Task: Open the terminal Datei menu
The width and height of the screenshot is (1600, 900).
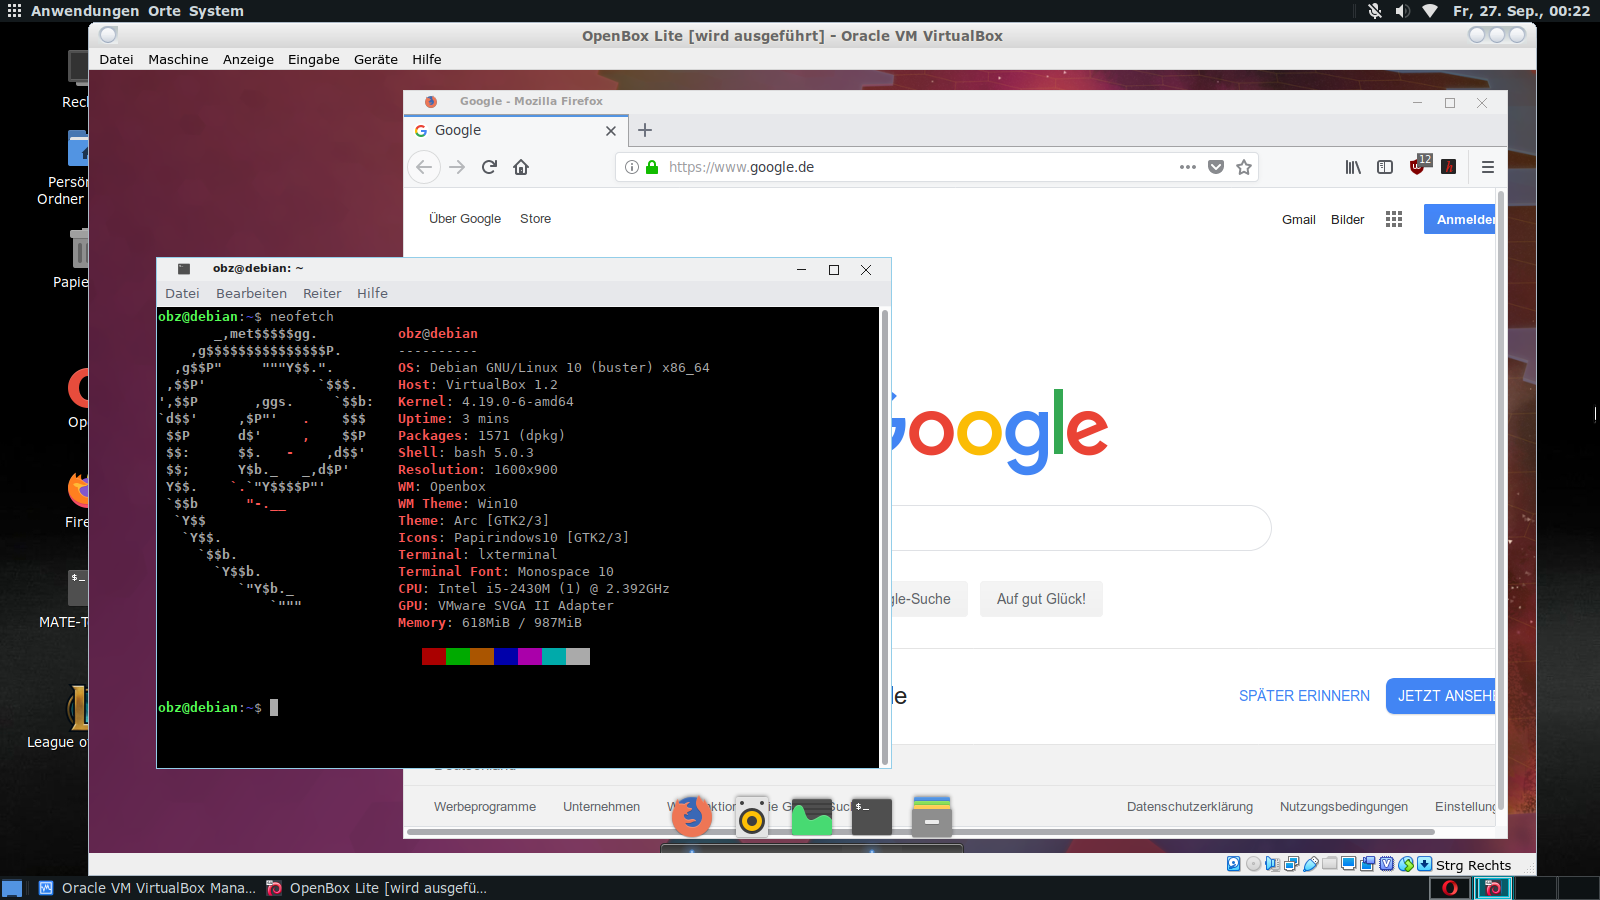Action: click(x=182, y=293)
